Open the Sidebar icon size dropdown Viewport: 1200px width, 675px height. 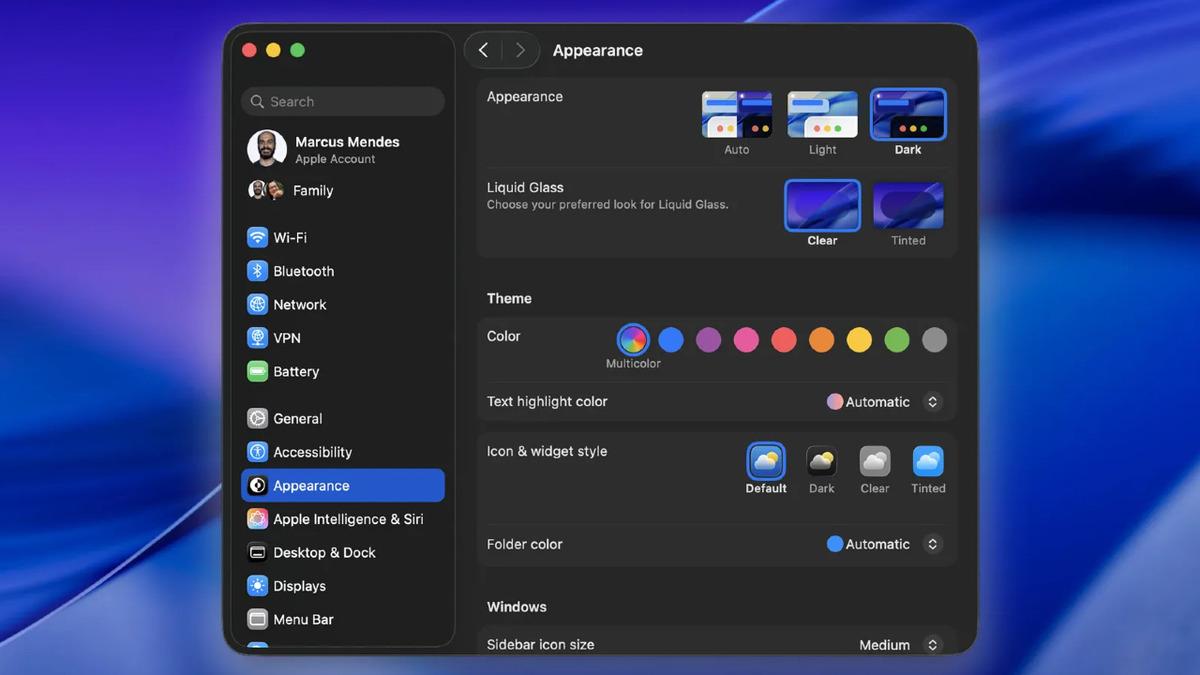pyautogui.click(x=932, y=645)
